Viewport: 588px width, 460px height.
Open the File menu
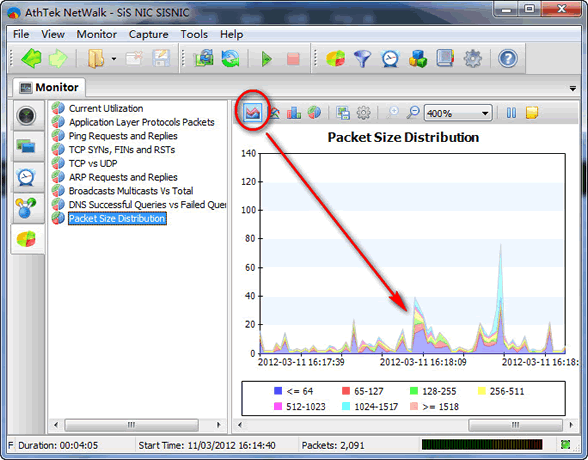[21, 34]
